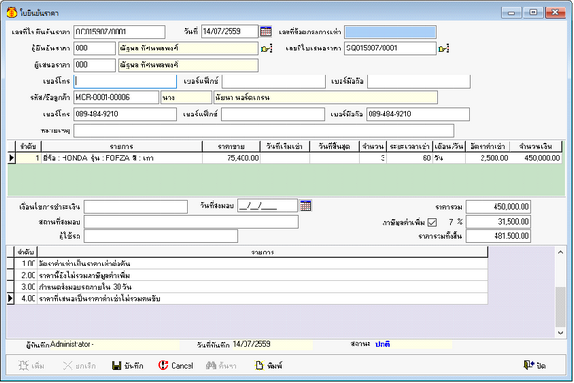This screenshot has height=383, width=574.
Task: Click the empty car user field
Action: (161, 236)
